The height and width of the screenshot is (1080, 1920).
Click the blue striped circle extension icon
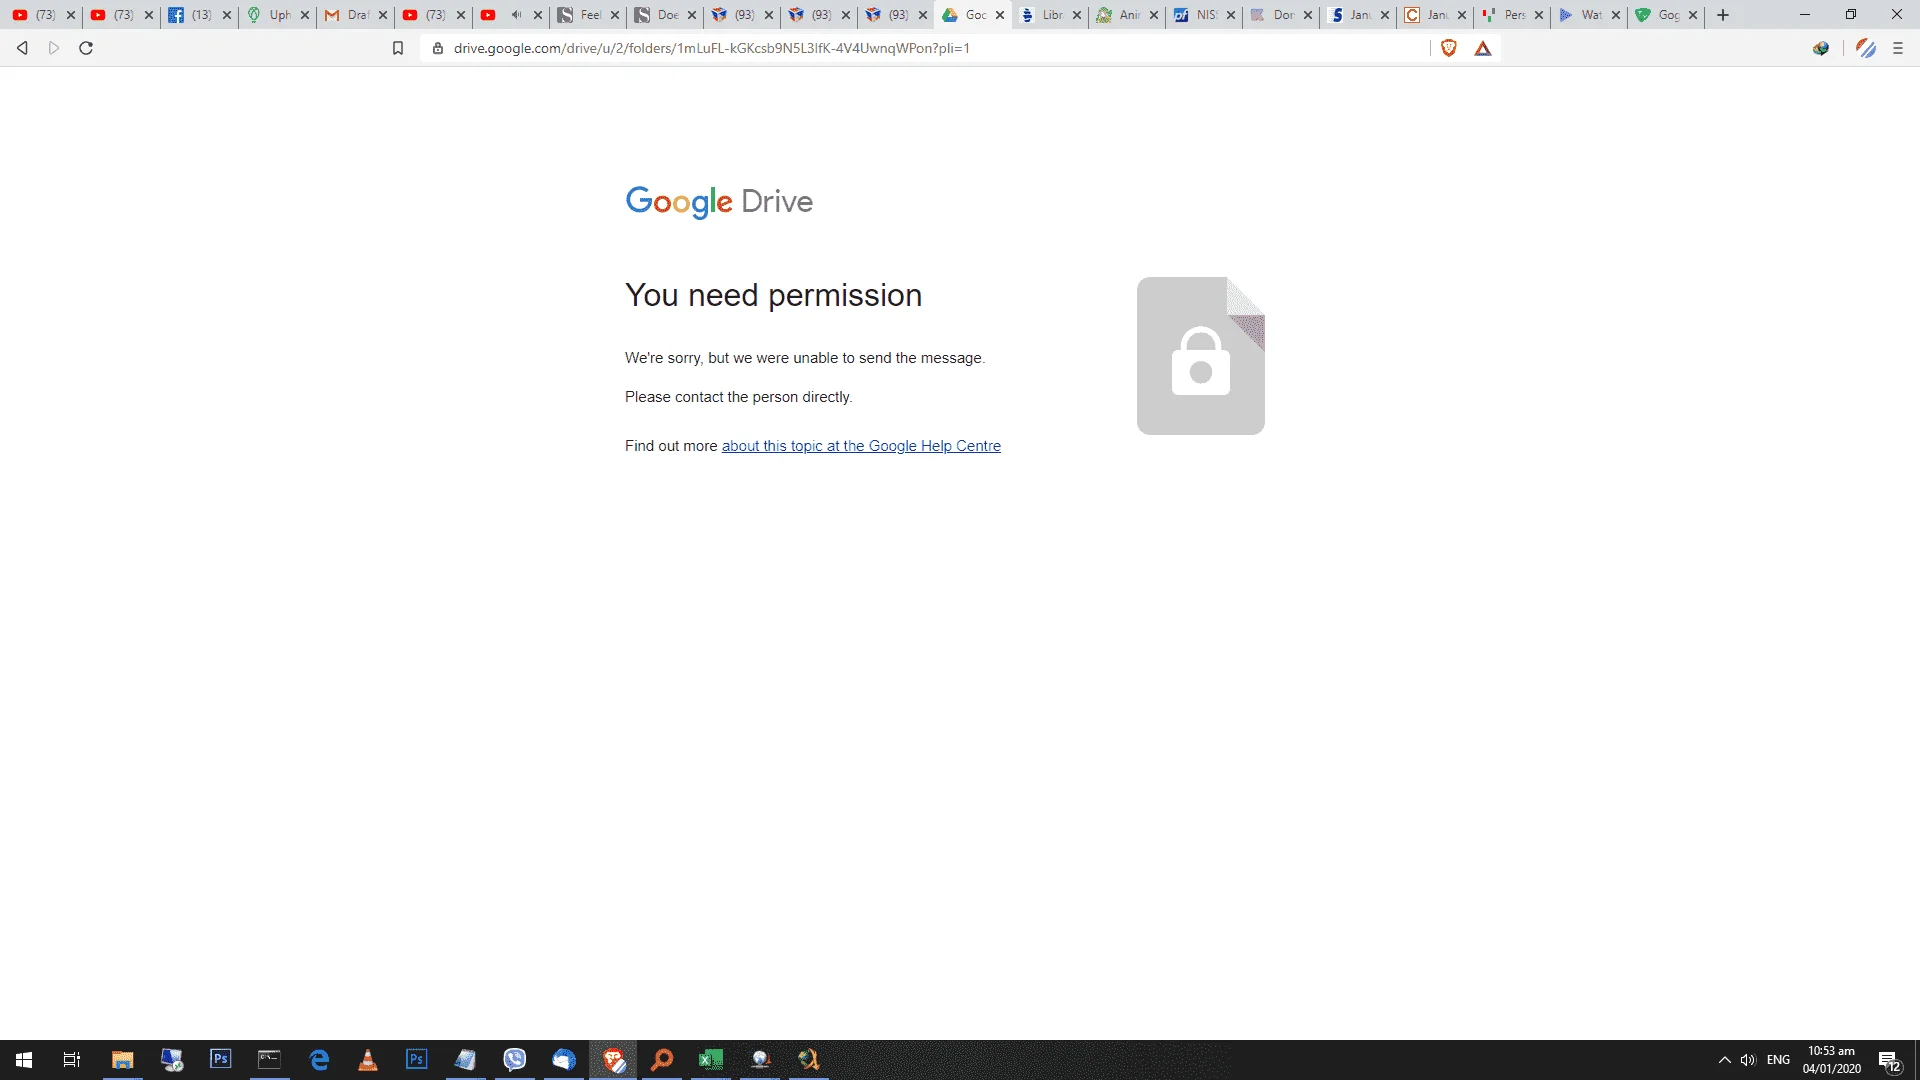pyautogui.click(x=1866, y=48)
